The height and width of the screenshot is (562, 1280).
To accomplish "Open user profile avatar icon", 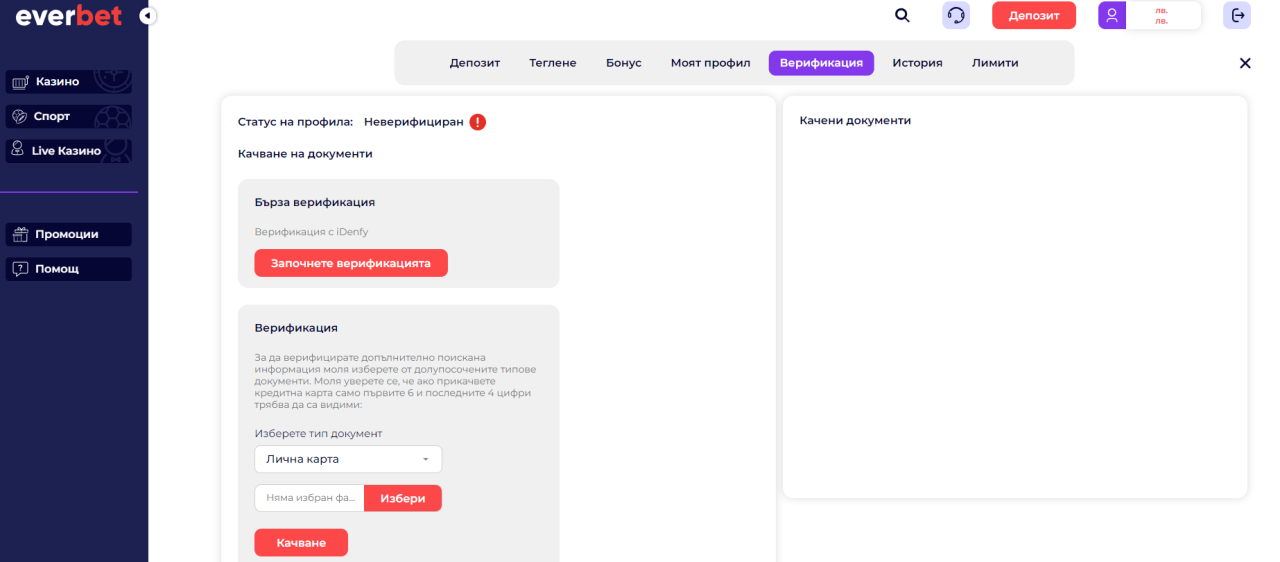I will 1112,15.
